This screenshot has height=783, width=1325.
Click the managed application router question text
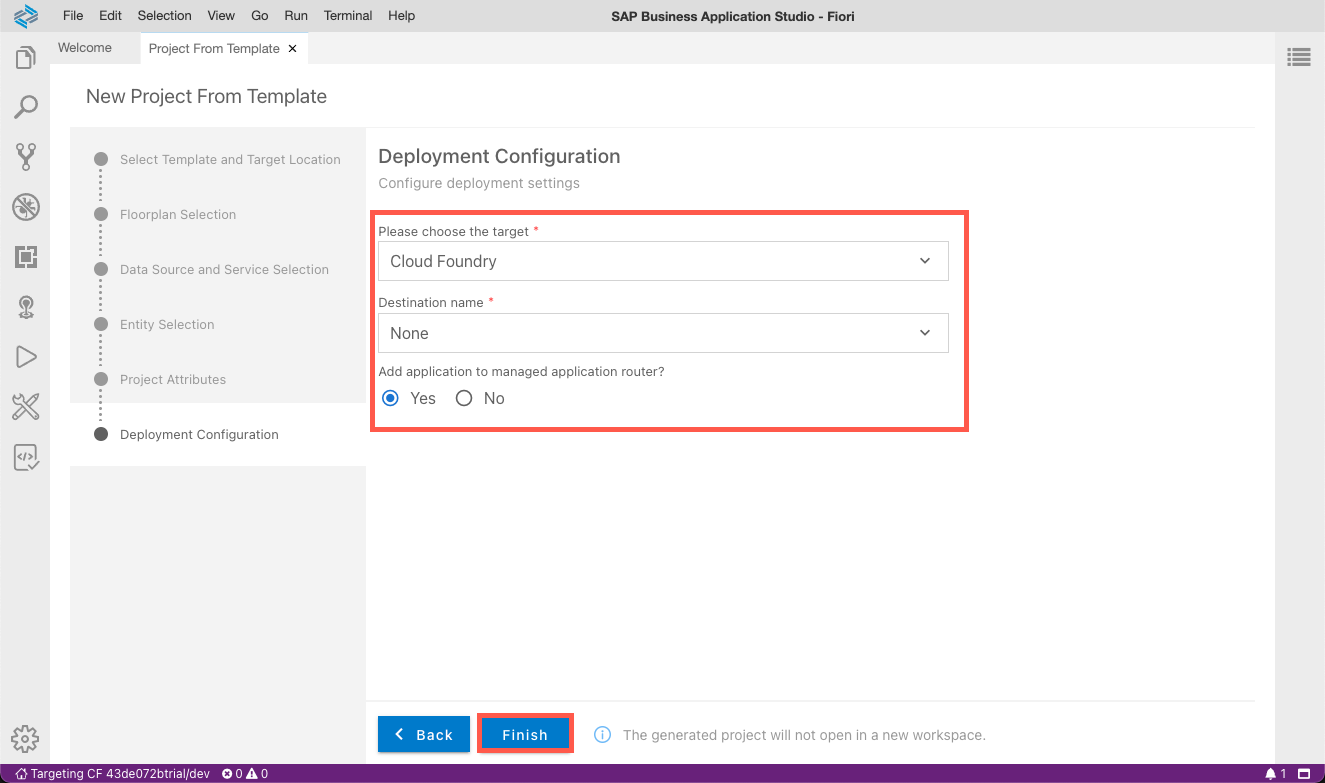(521, 372)
